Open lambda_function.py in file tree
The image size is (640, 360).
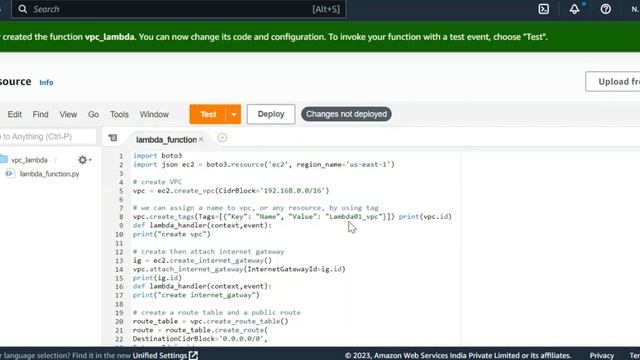[49, 174]
